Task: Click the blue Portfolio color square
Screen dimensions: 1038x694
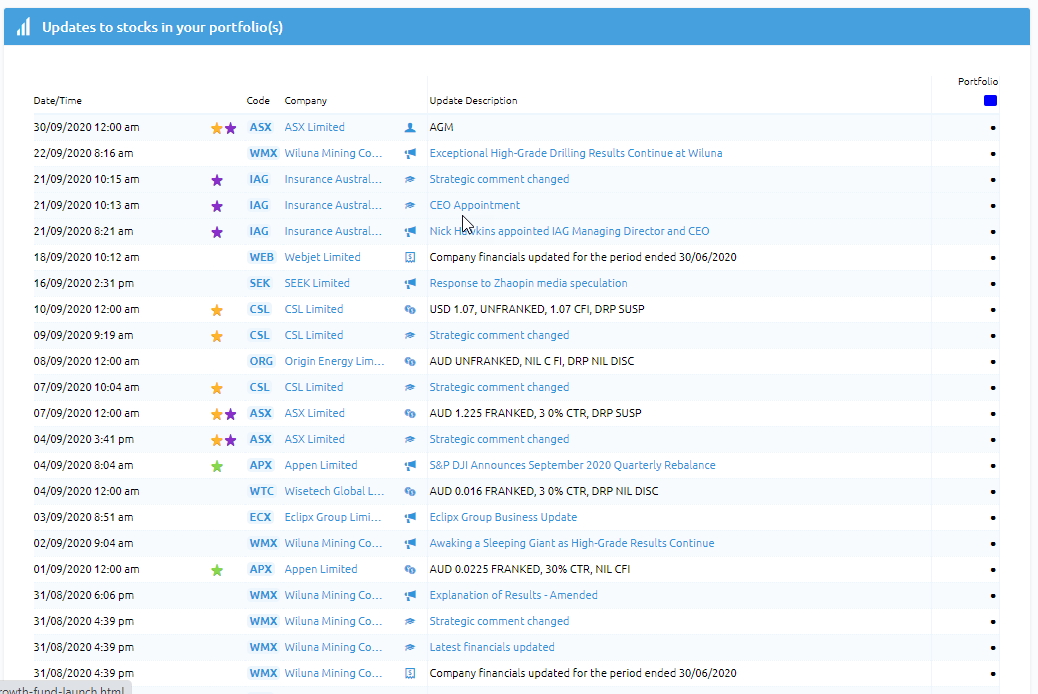Action: (x=990, y=101)
